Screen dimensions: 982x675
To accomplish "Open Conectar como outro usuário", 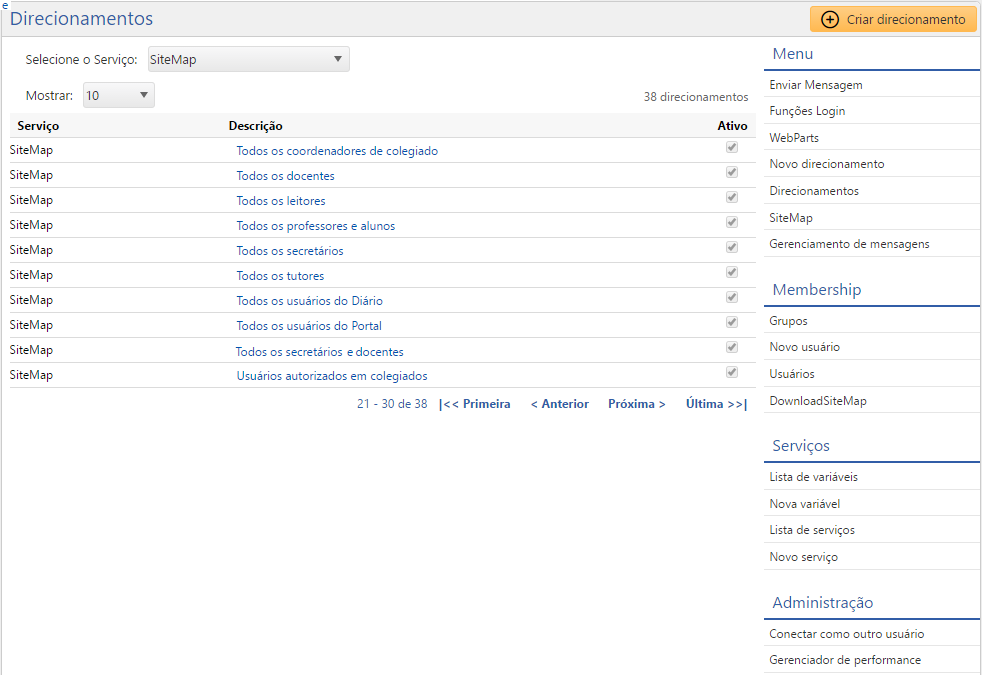I will point(846,634).
